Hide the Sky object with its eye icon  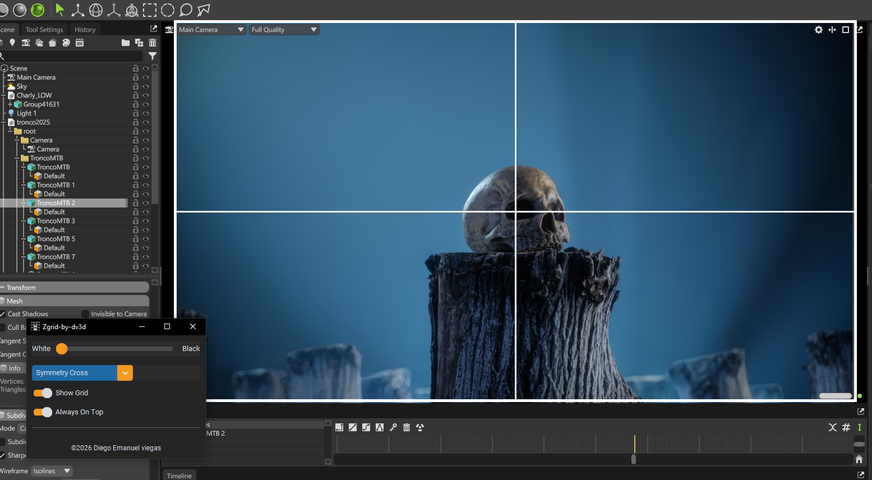click(146, 86)
